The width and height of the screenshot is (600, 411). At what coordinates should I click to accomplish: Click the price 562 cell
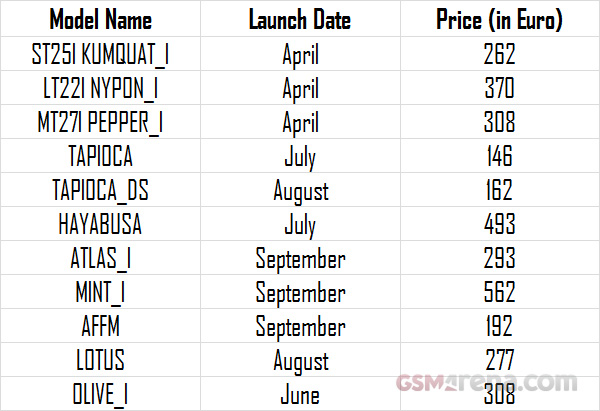pos(496,292)
